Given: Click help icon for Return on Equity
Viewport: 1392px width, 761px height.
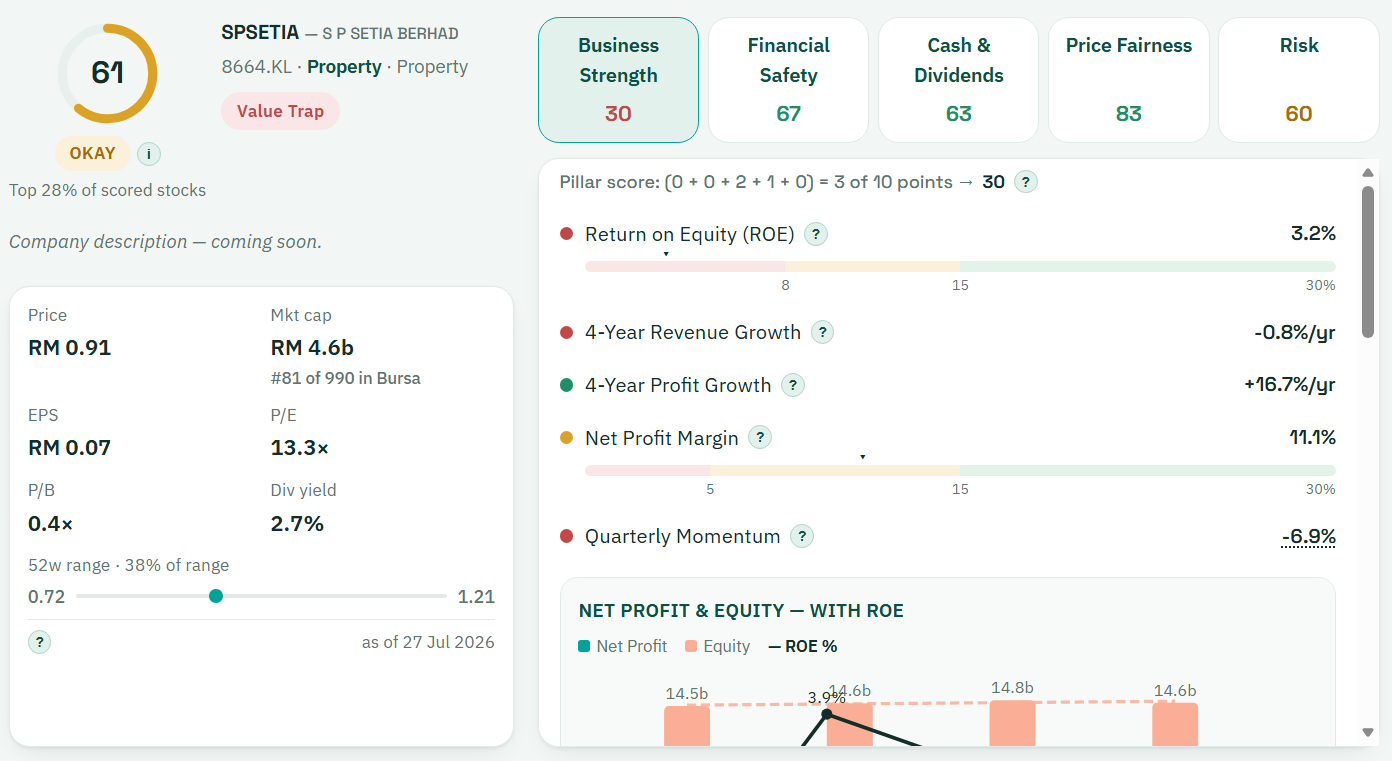Looking at the screenshot, I should coord(816,234).
